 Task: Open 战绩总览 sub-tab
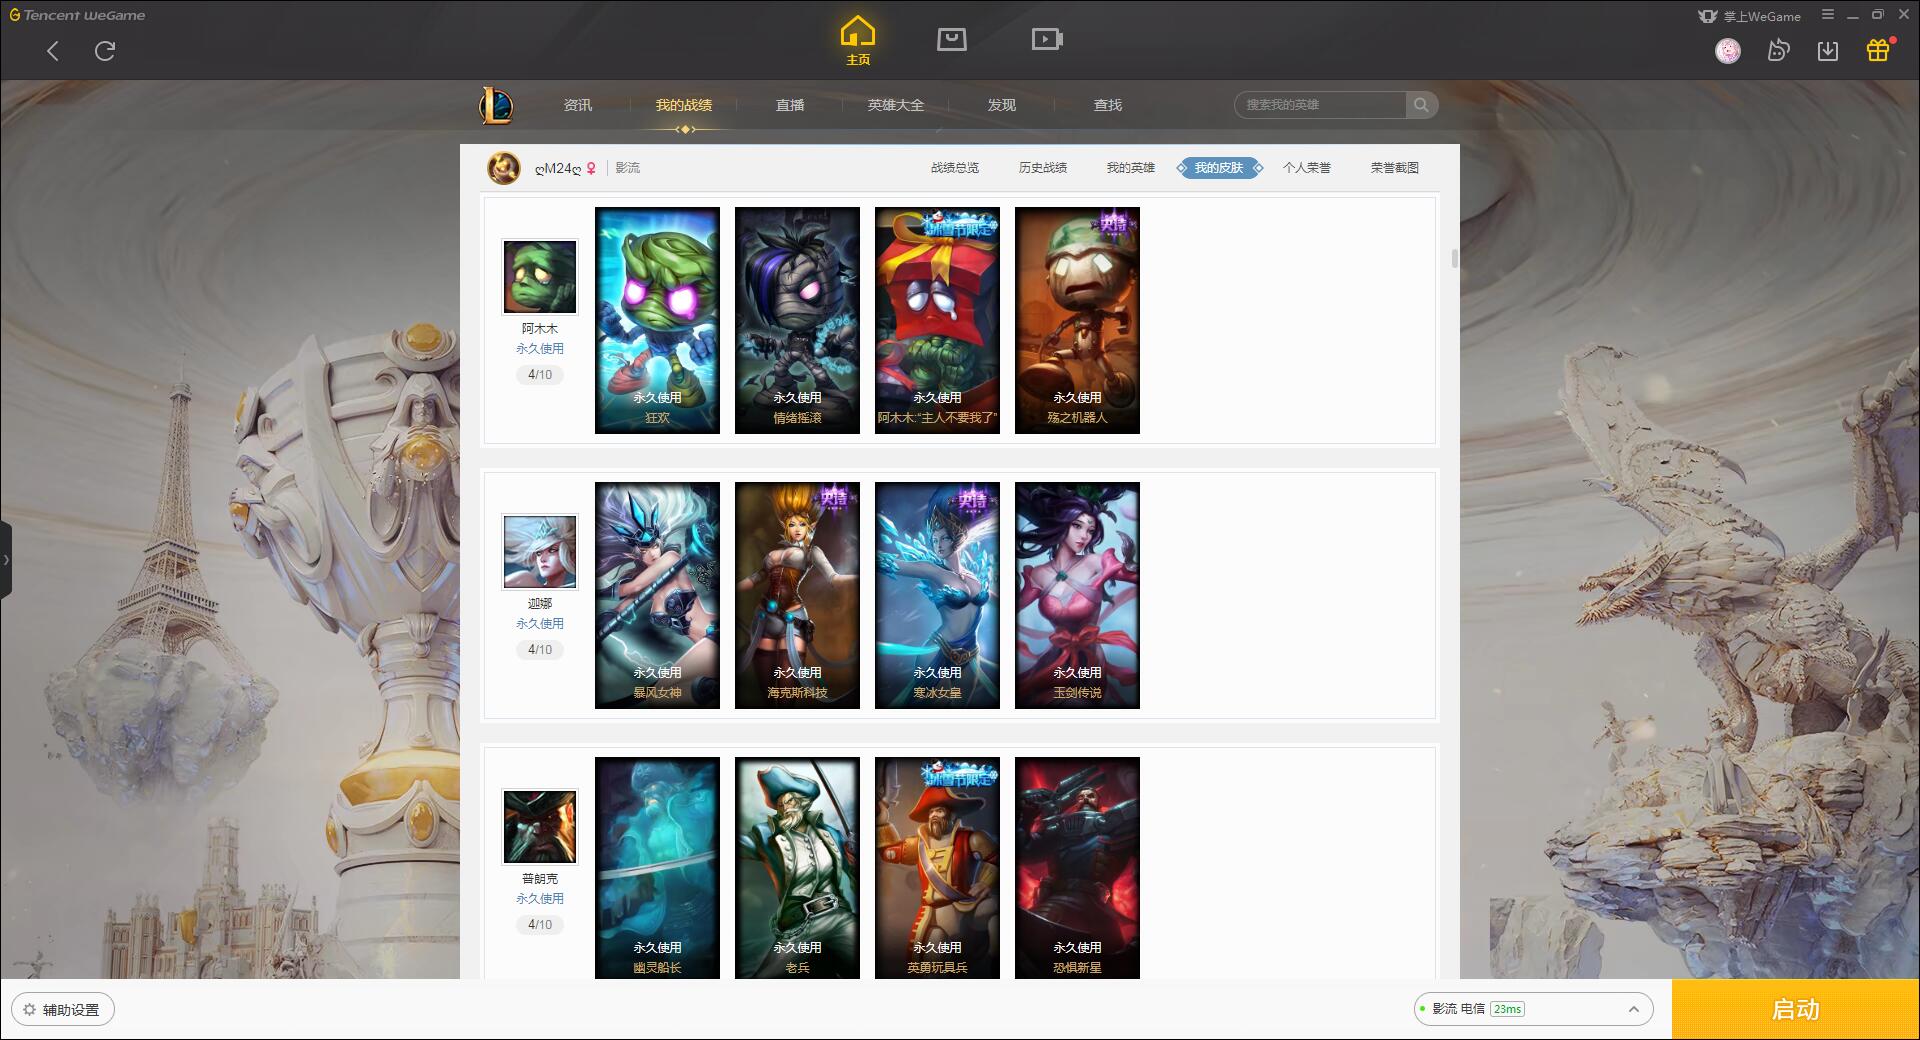955,168
